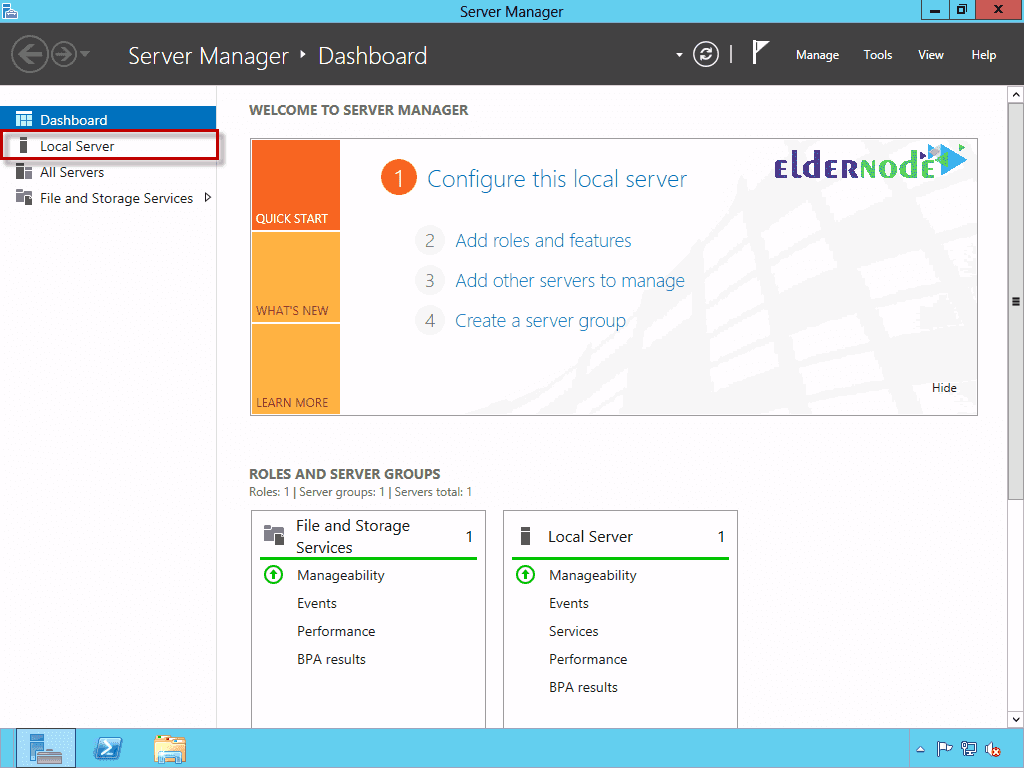The width and height of the screenshot is (1024, 768).
Task: Open Events in Local Server tile
Action: click(569, 603)
